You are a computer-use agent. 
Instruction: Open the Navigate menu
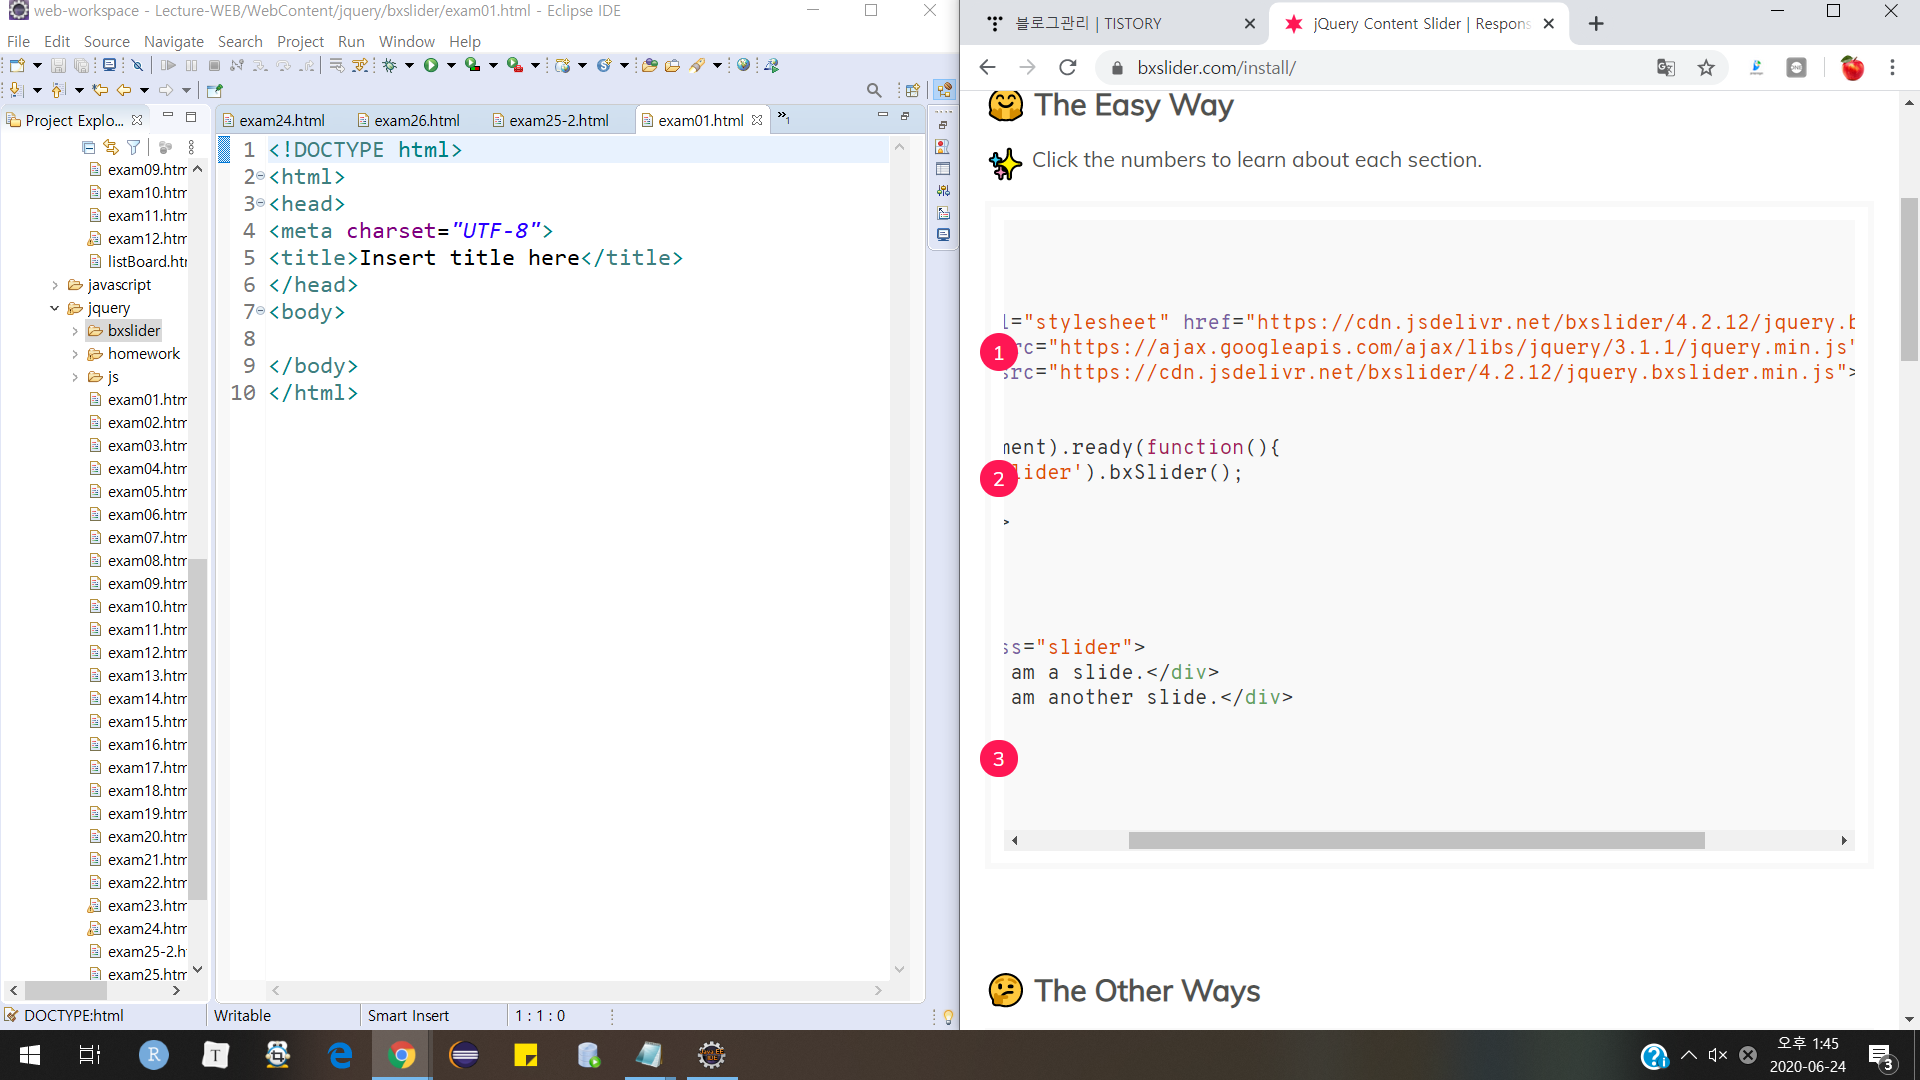click(x=173, y=41)
